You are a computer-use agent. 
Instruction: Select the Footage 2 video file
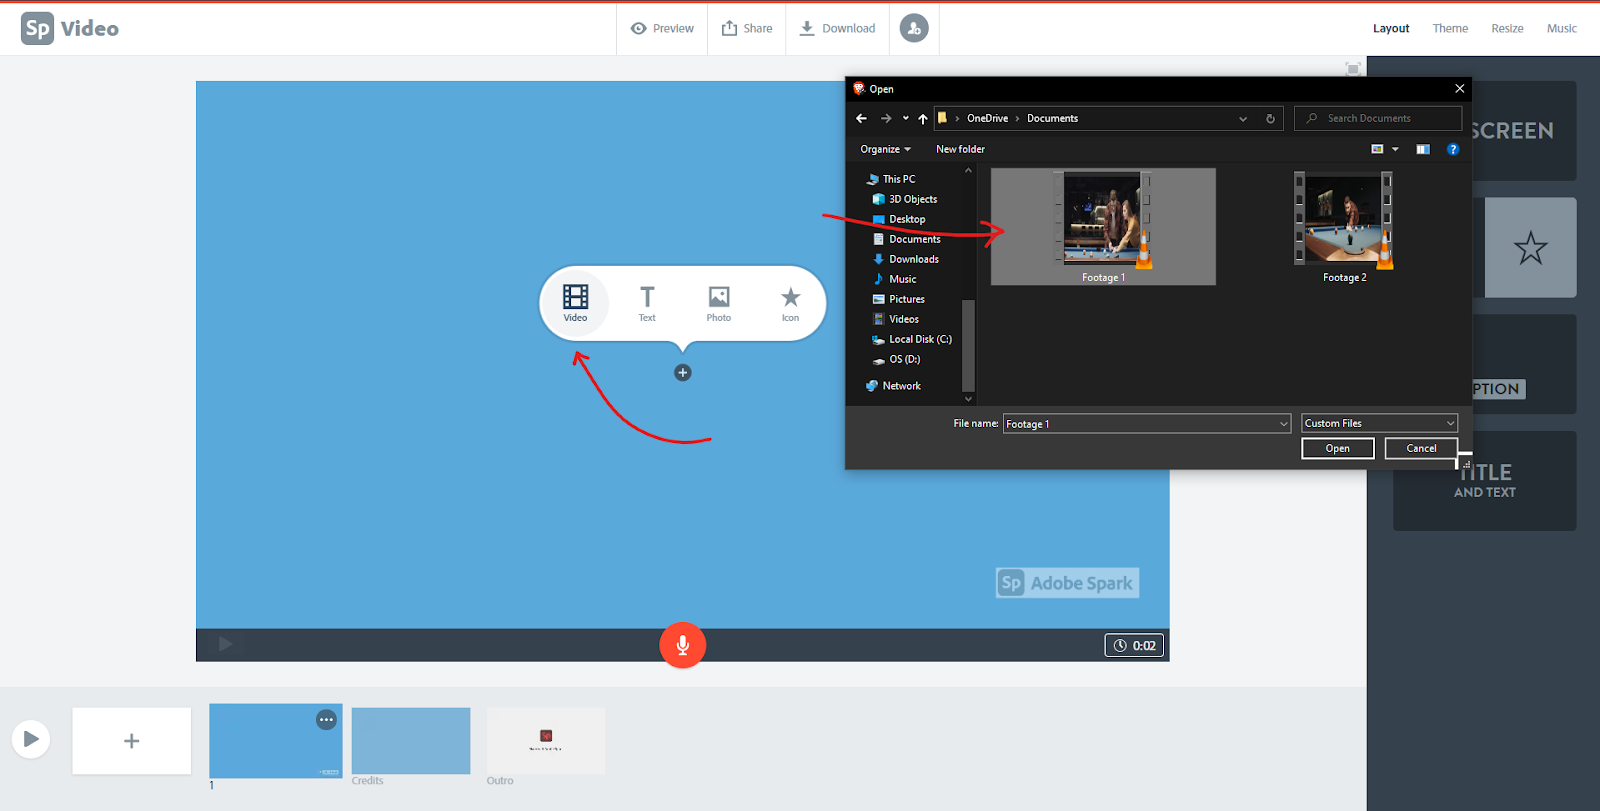1344,227
